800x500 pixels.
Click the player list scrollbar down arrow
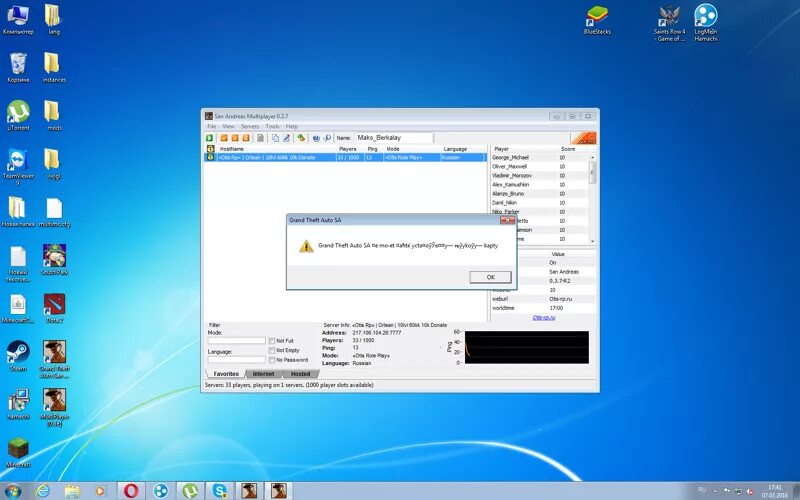(592, 241)
